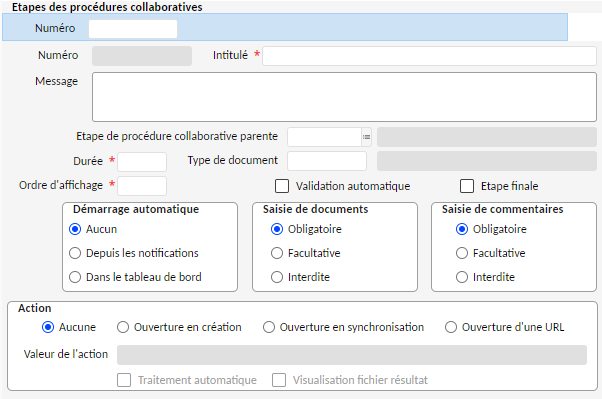Select Depuis les notifications radio option
602x399 pixels.
point(75,253)
